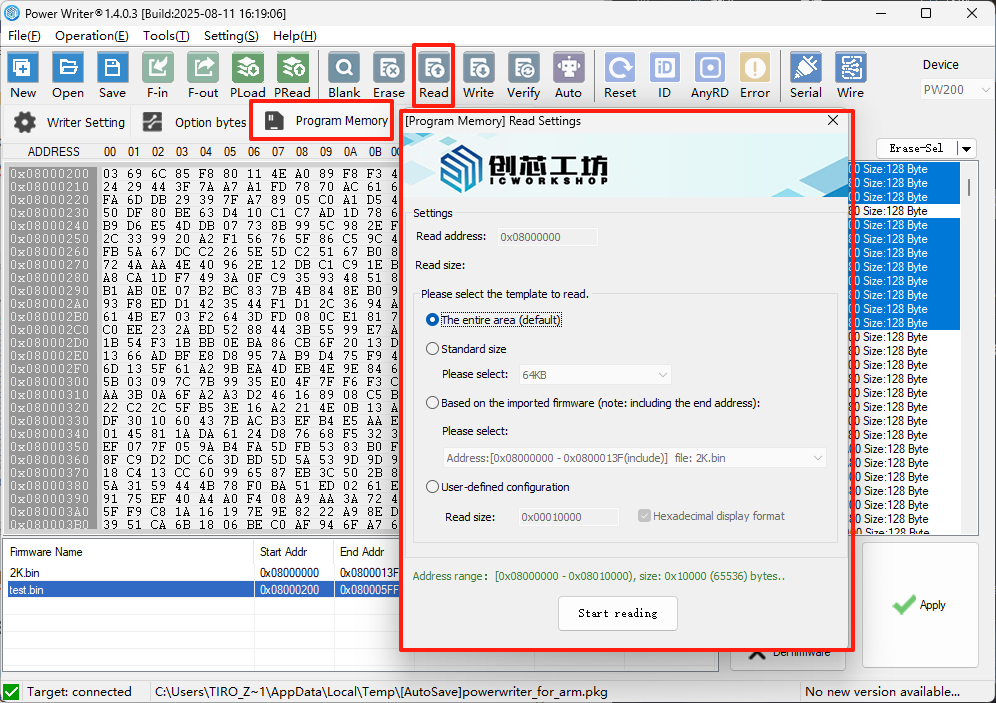Click the 'Start reading' button
The height and width of the screenshot is (703, 996).
tap(617, 613)
